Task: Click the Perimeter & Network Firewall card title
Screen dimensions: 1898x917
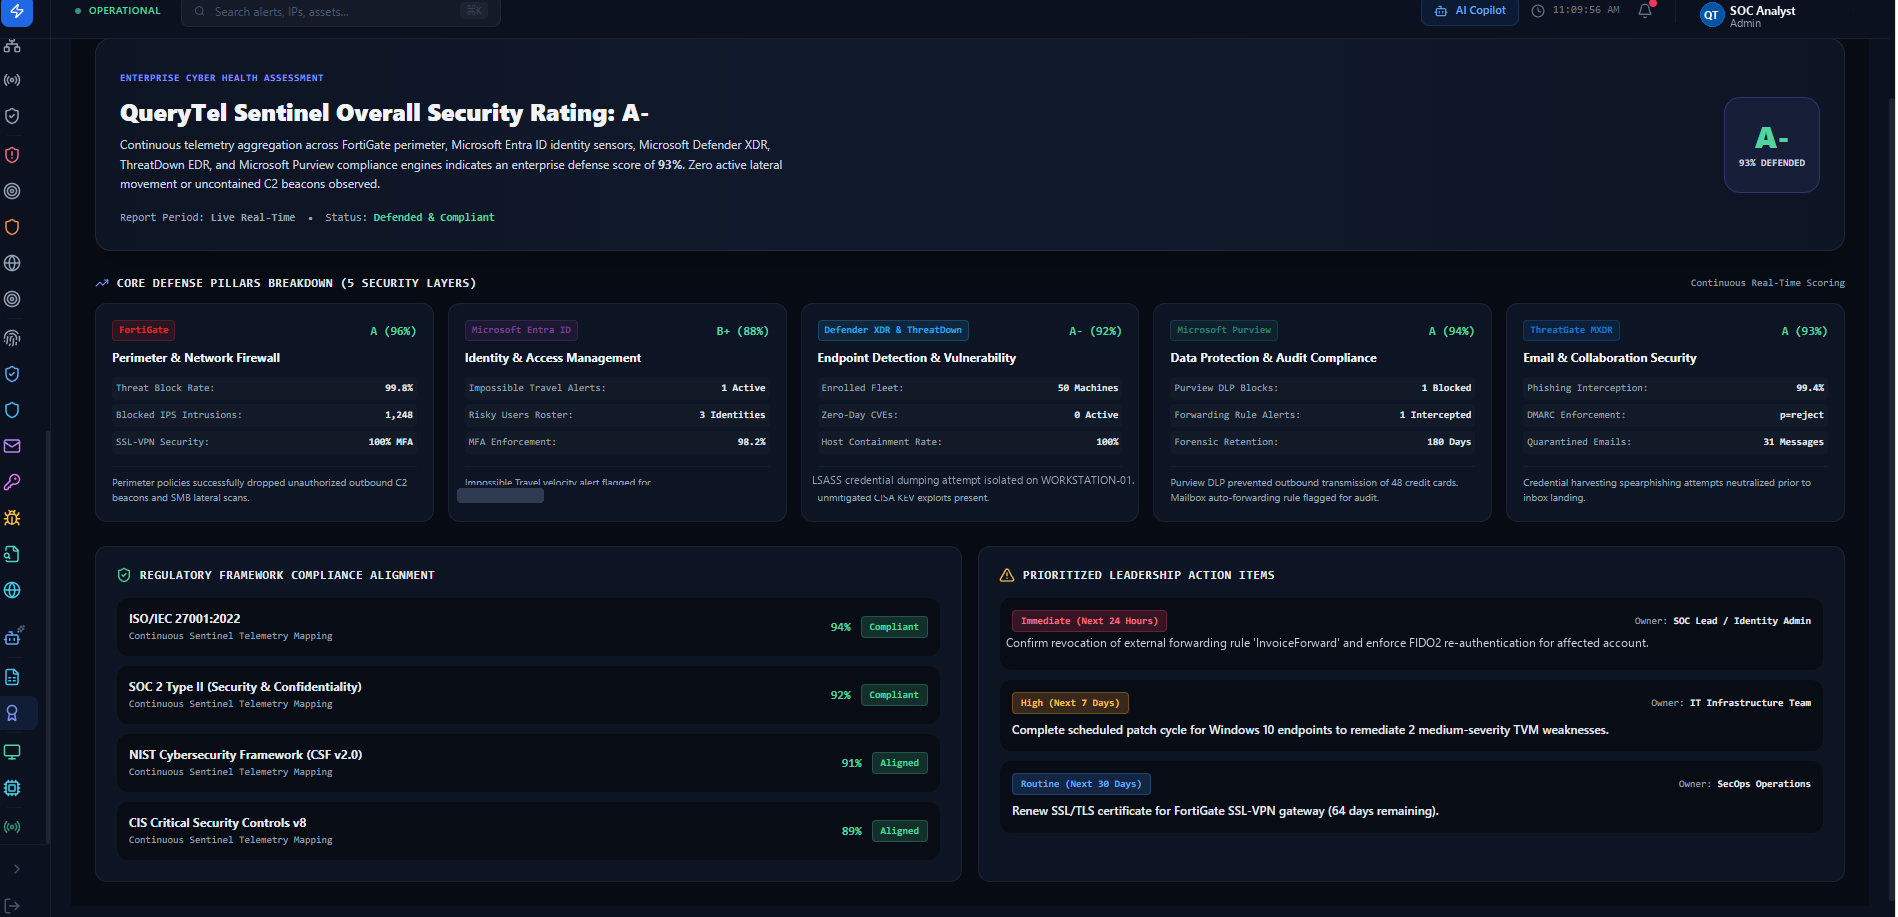Action: click(x=196, y=358)
